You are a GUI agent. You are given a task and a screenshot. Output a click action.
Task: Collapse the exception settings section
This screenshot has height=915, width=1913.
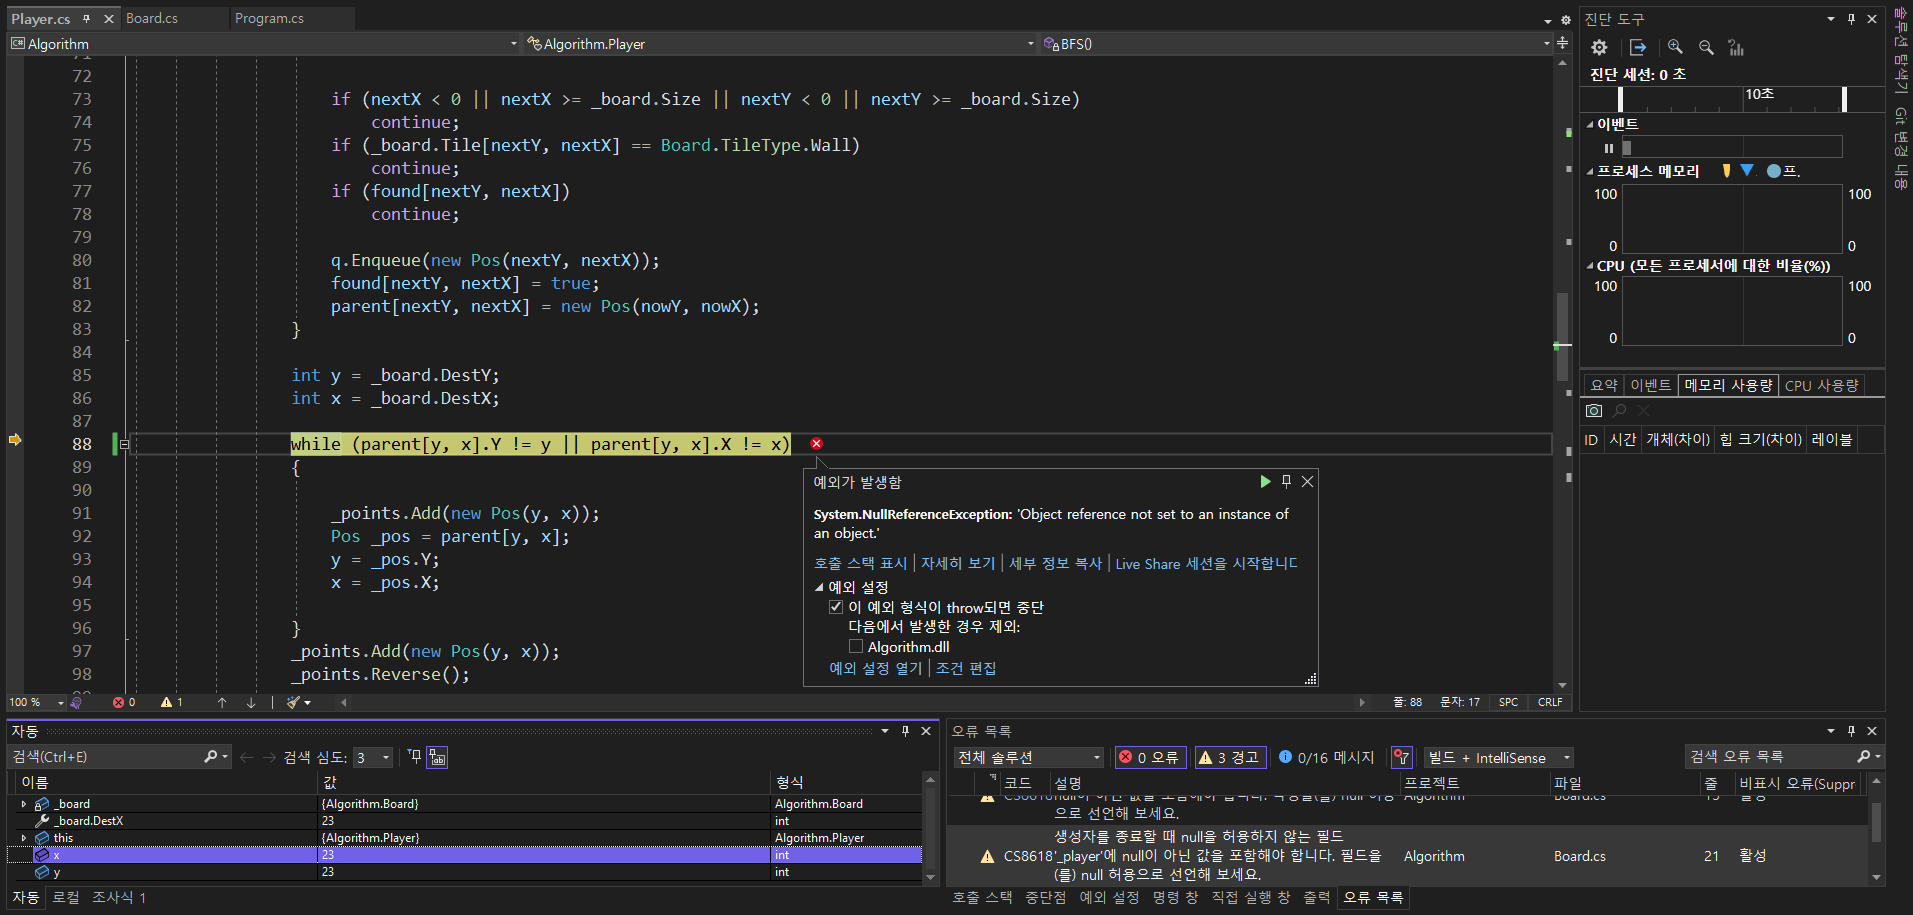point(819,587)
